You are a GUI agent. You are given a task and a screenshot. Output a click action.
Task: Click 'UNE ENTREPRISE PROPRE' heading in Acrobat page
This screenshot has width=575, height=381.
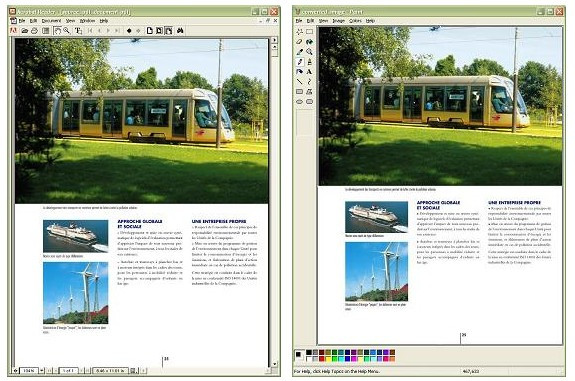coord(219,221)
